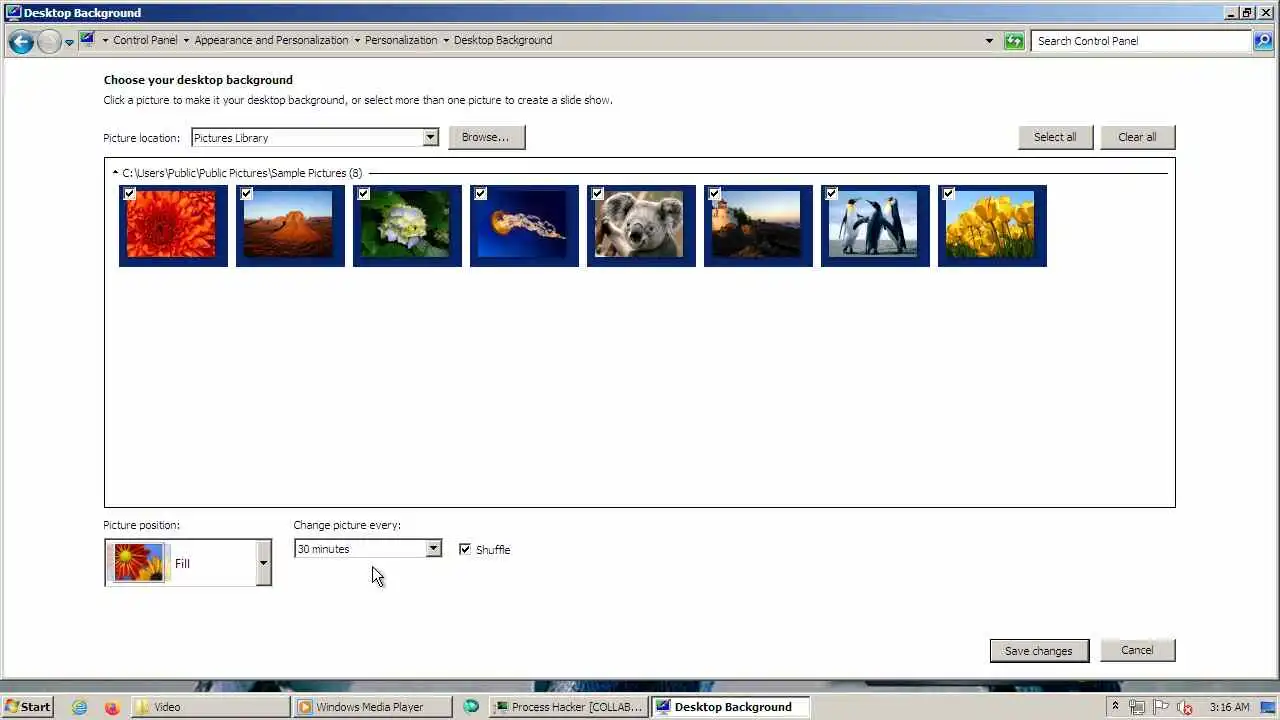Select the hydrangea thumbnail

(x=407, y=226)
